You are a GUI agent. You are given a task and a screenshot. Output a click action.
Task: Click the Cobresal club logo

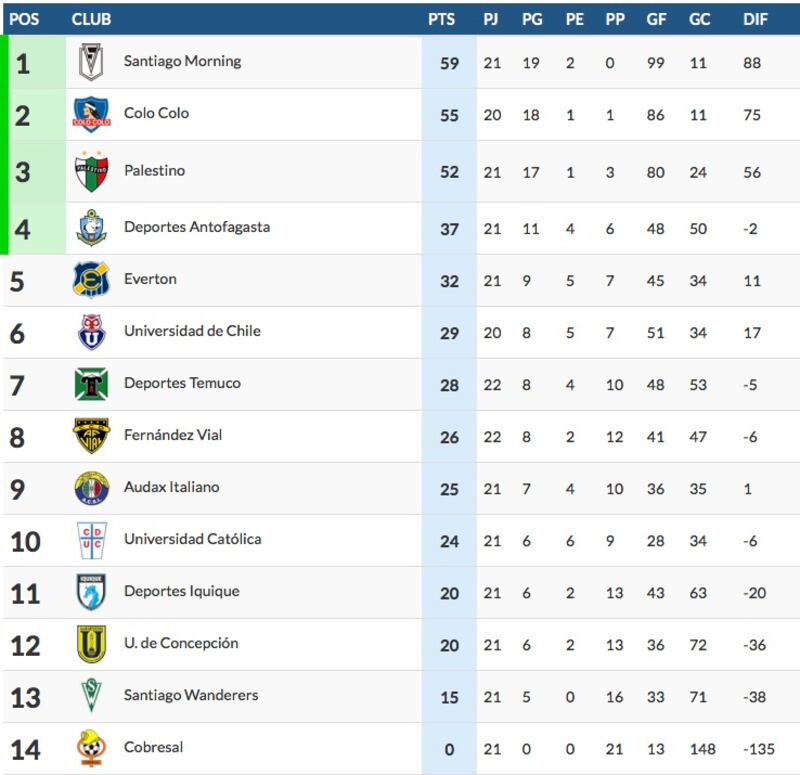(x=91, y=748)
